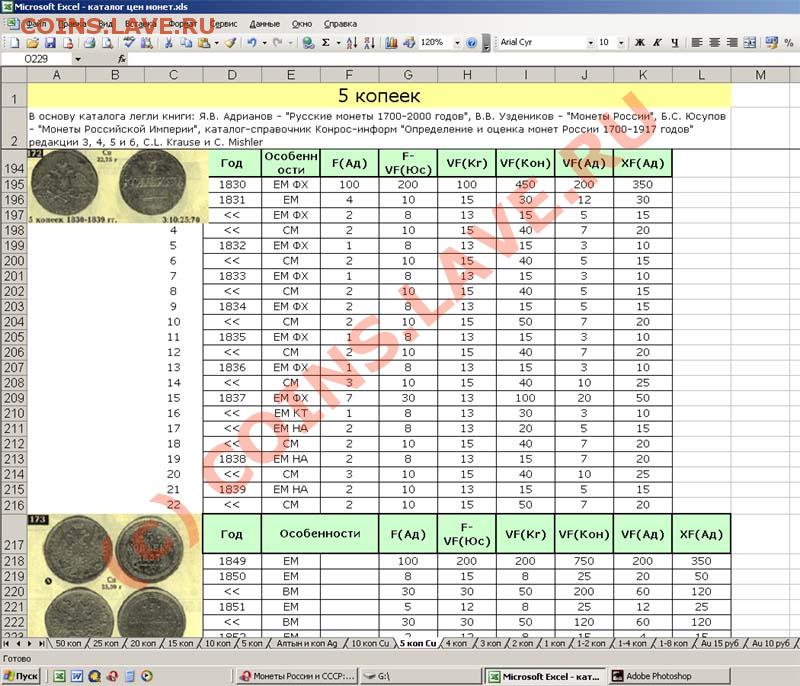
Task: Open the Chart Wizard icon
Action: [391, 43]
